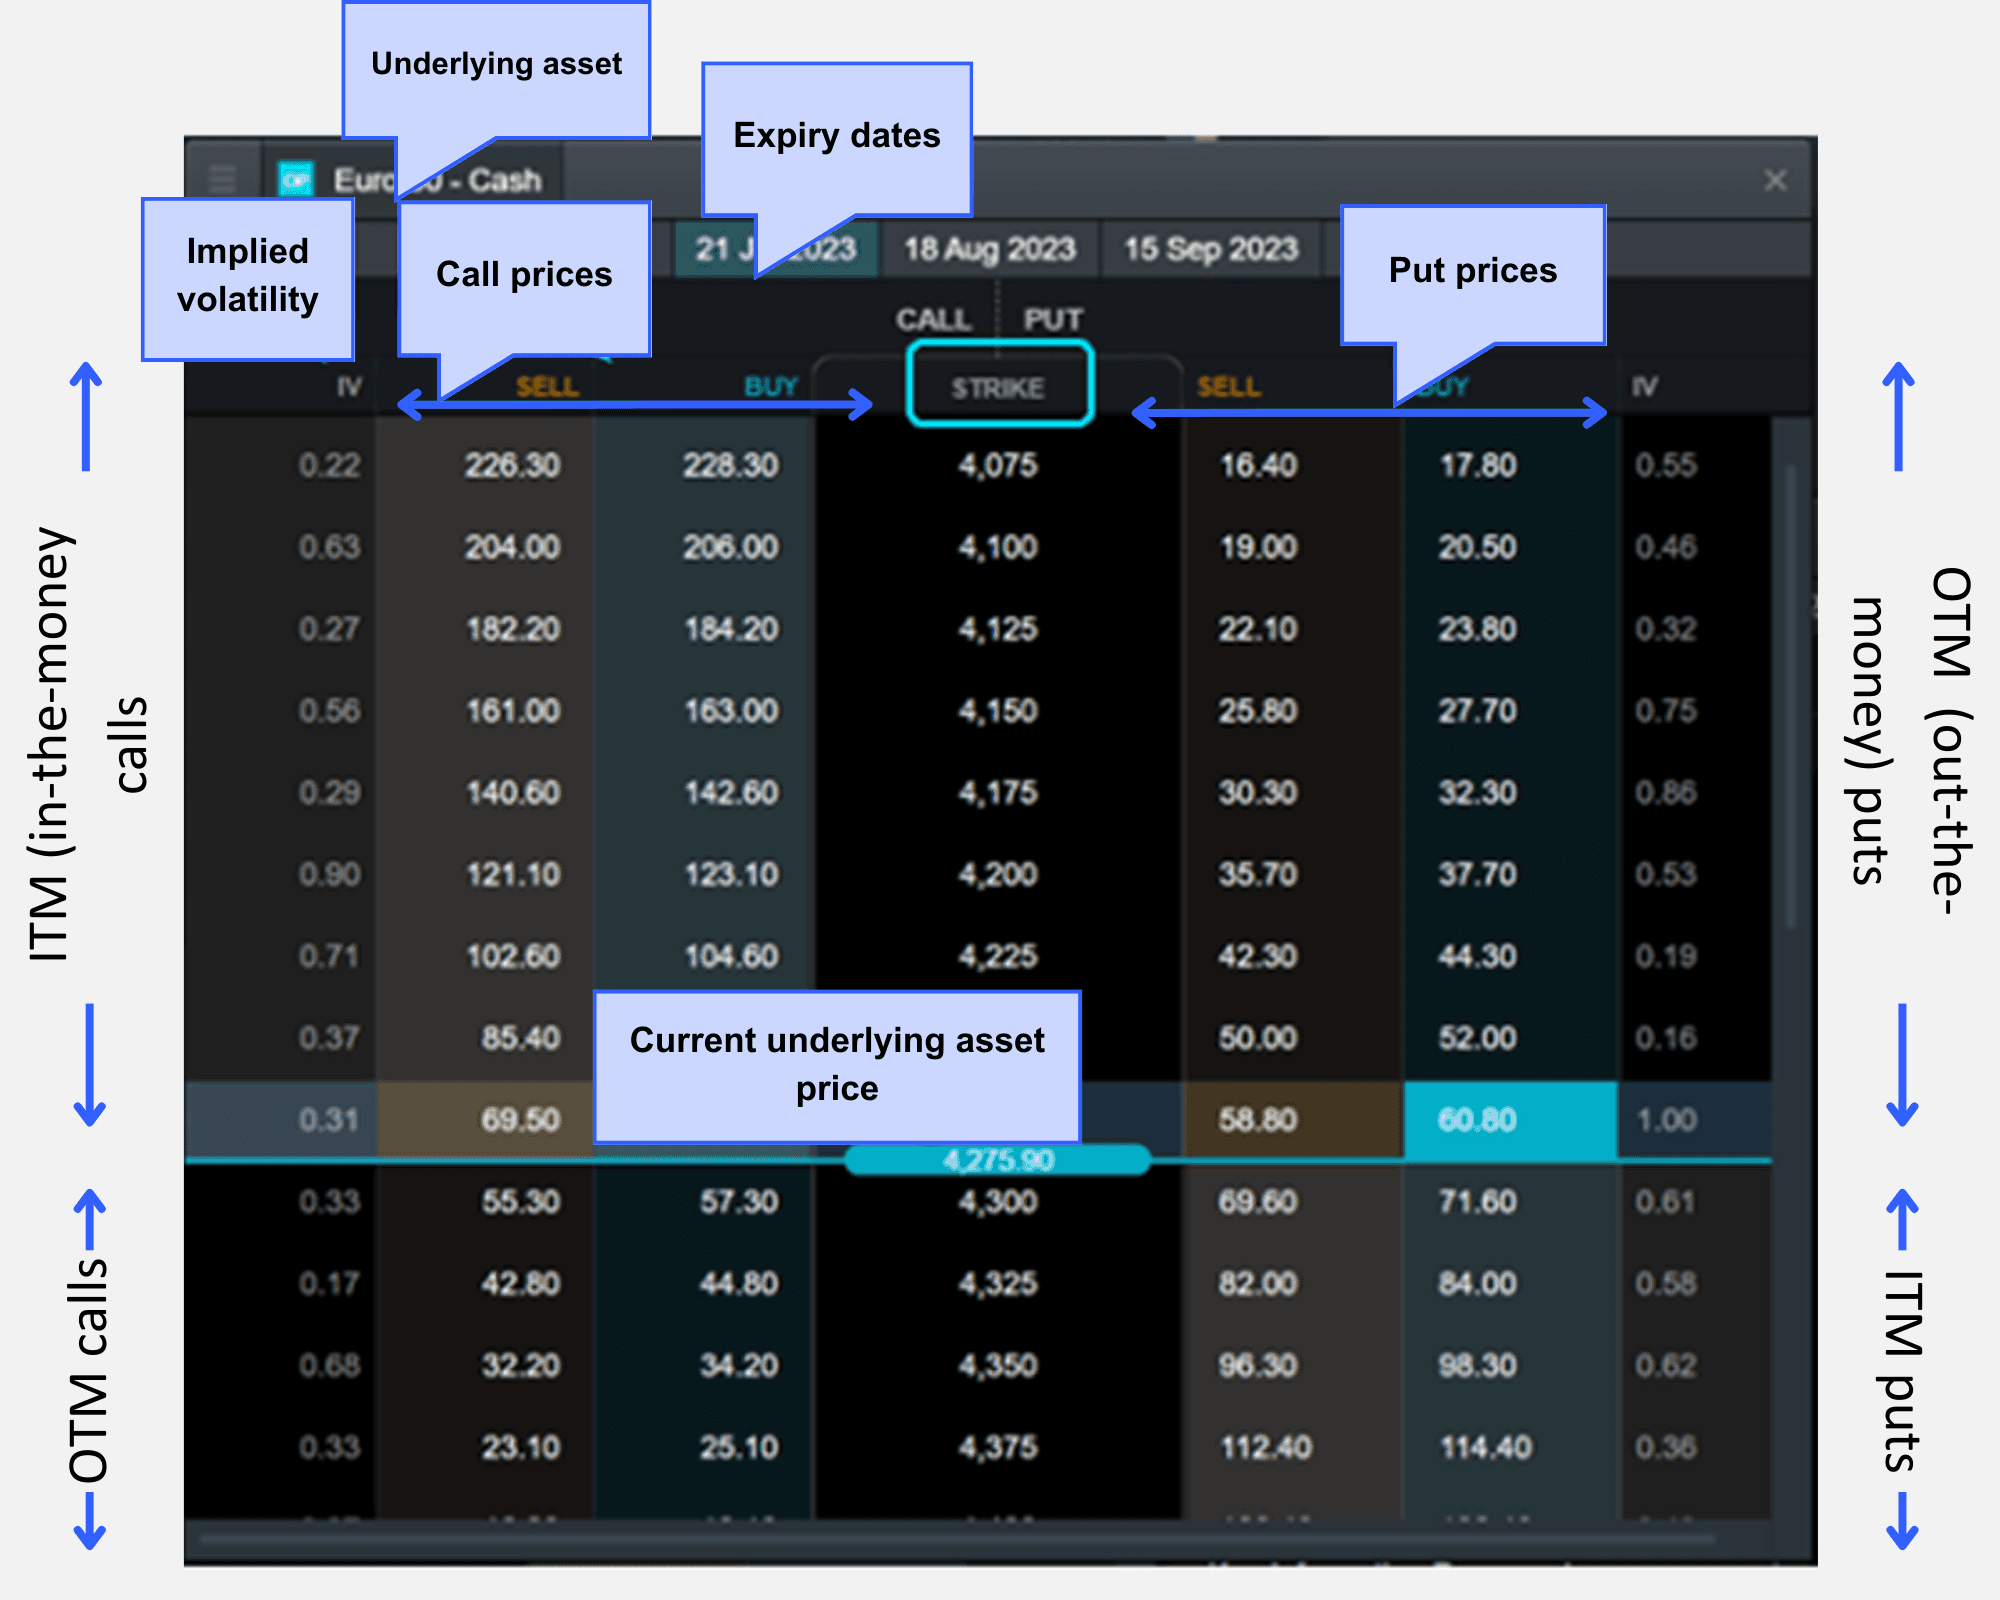Click the current price marker 4,275.90
Image resolution: width=2000 pixels, height=1600 pixels.
coord(998,1160)
